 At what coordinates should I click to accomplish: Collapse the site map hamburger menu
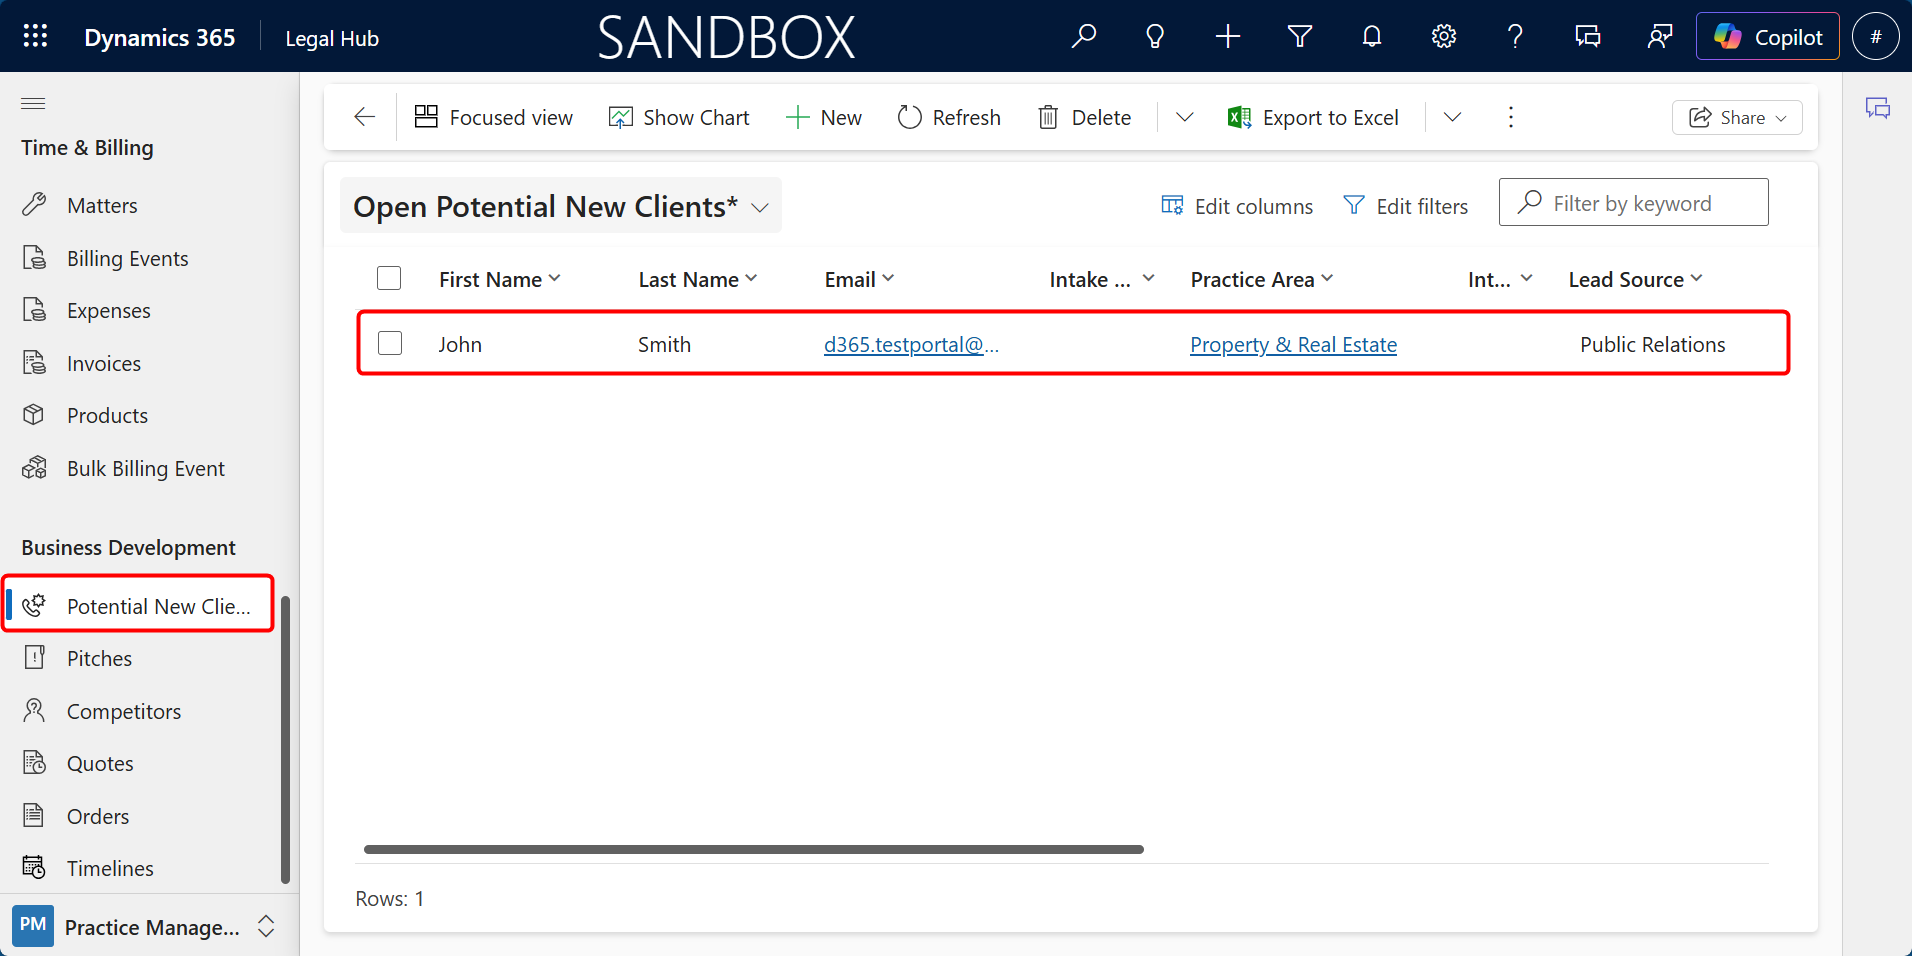point(33,103)
